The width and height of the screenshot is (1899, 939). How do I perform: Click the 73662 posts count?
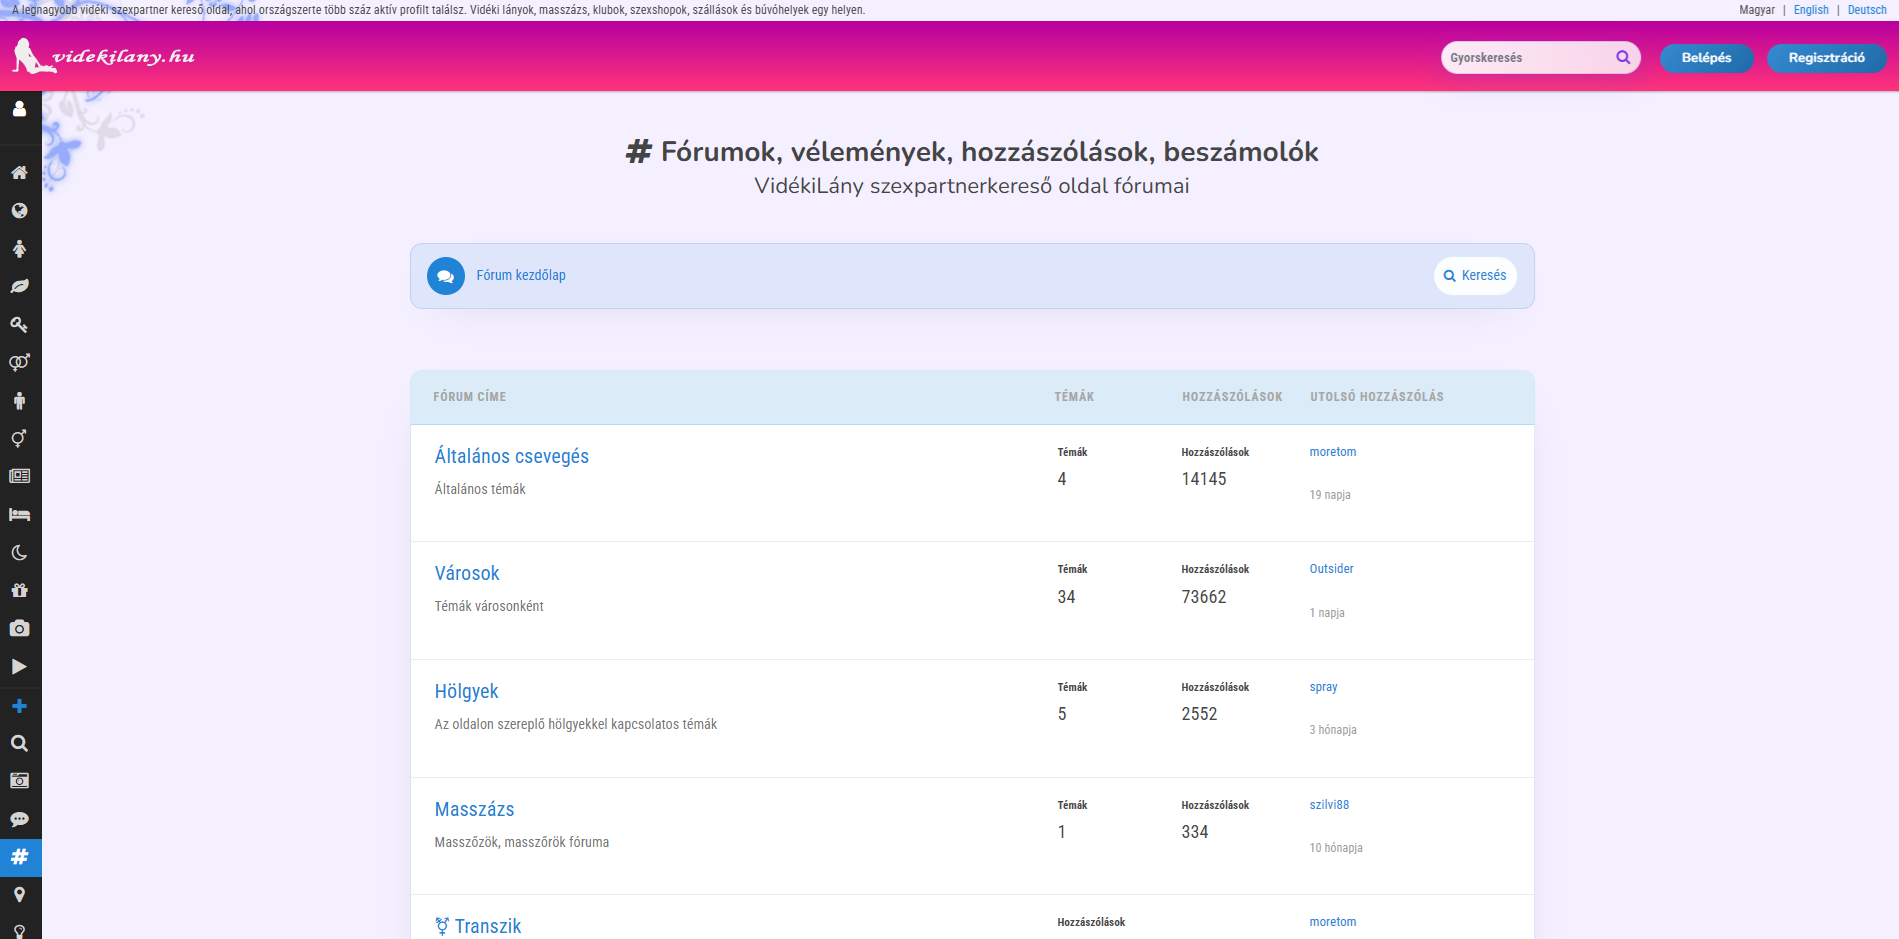point(1203,597)
